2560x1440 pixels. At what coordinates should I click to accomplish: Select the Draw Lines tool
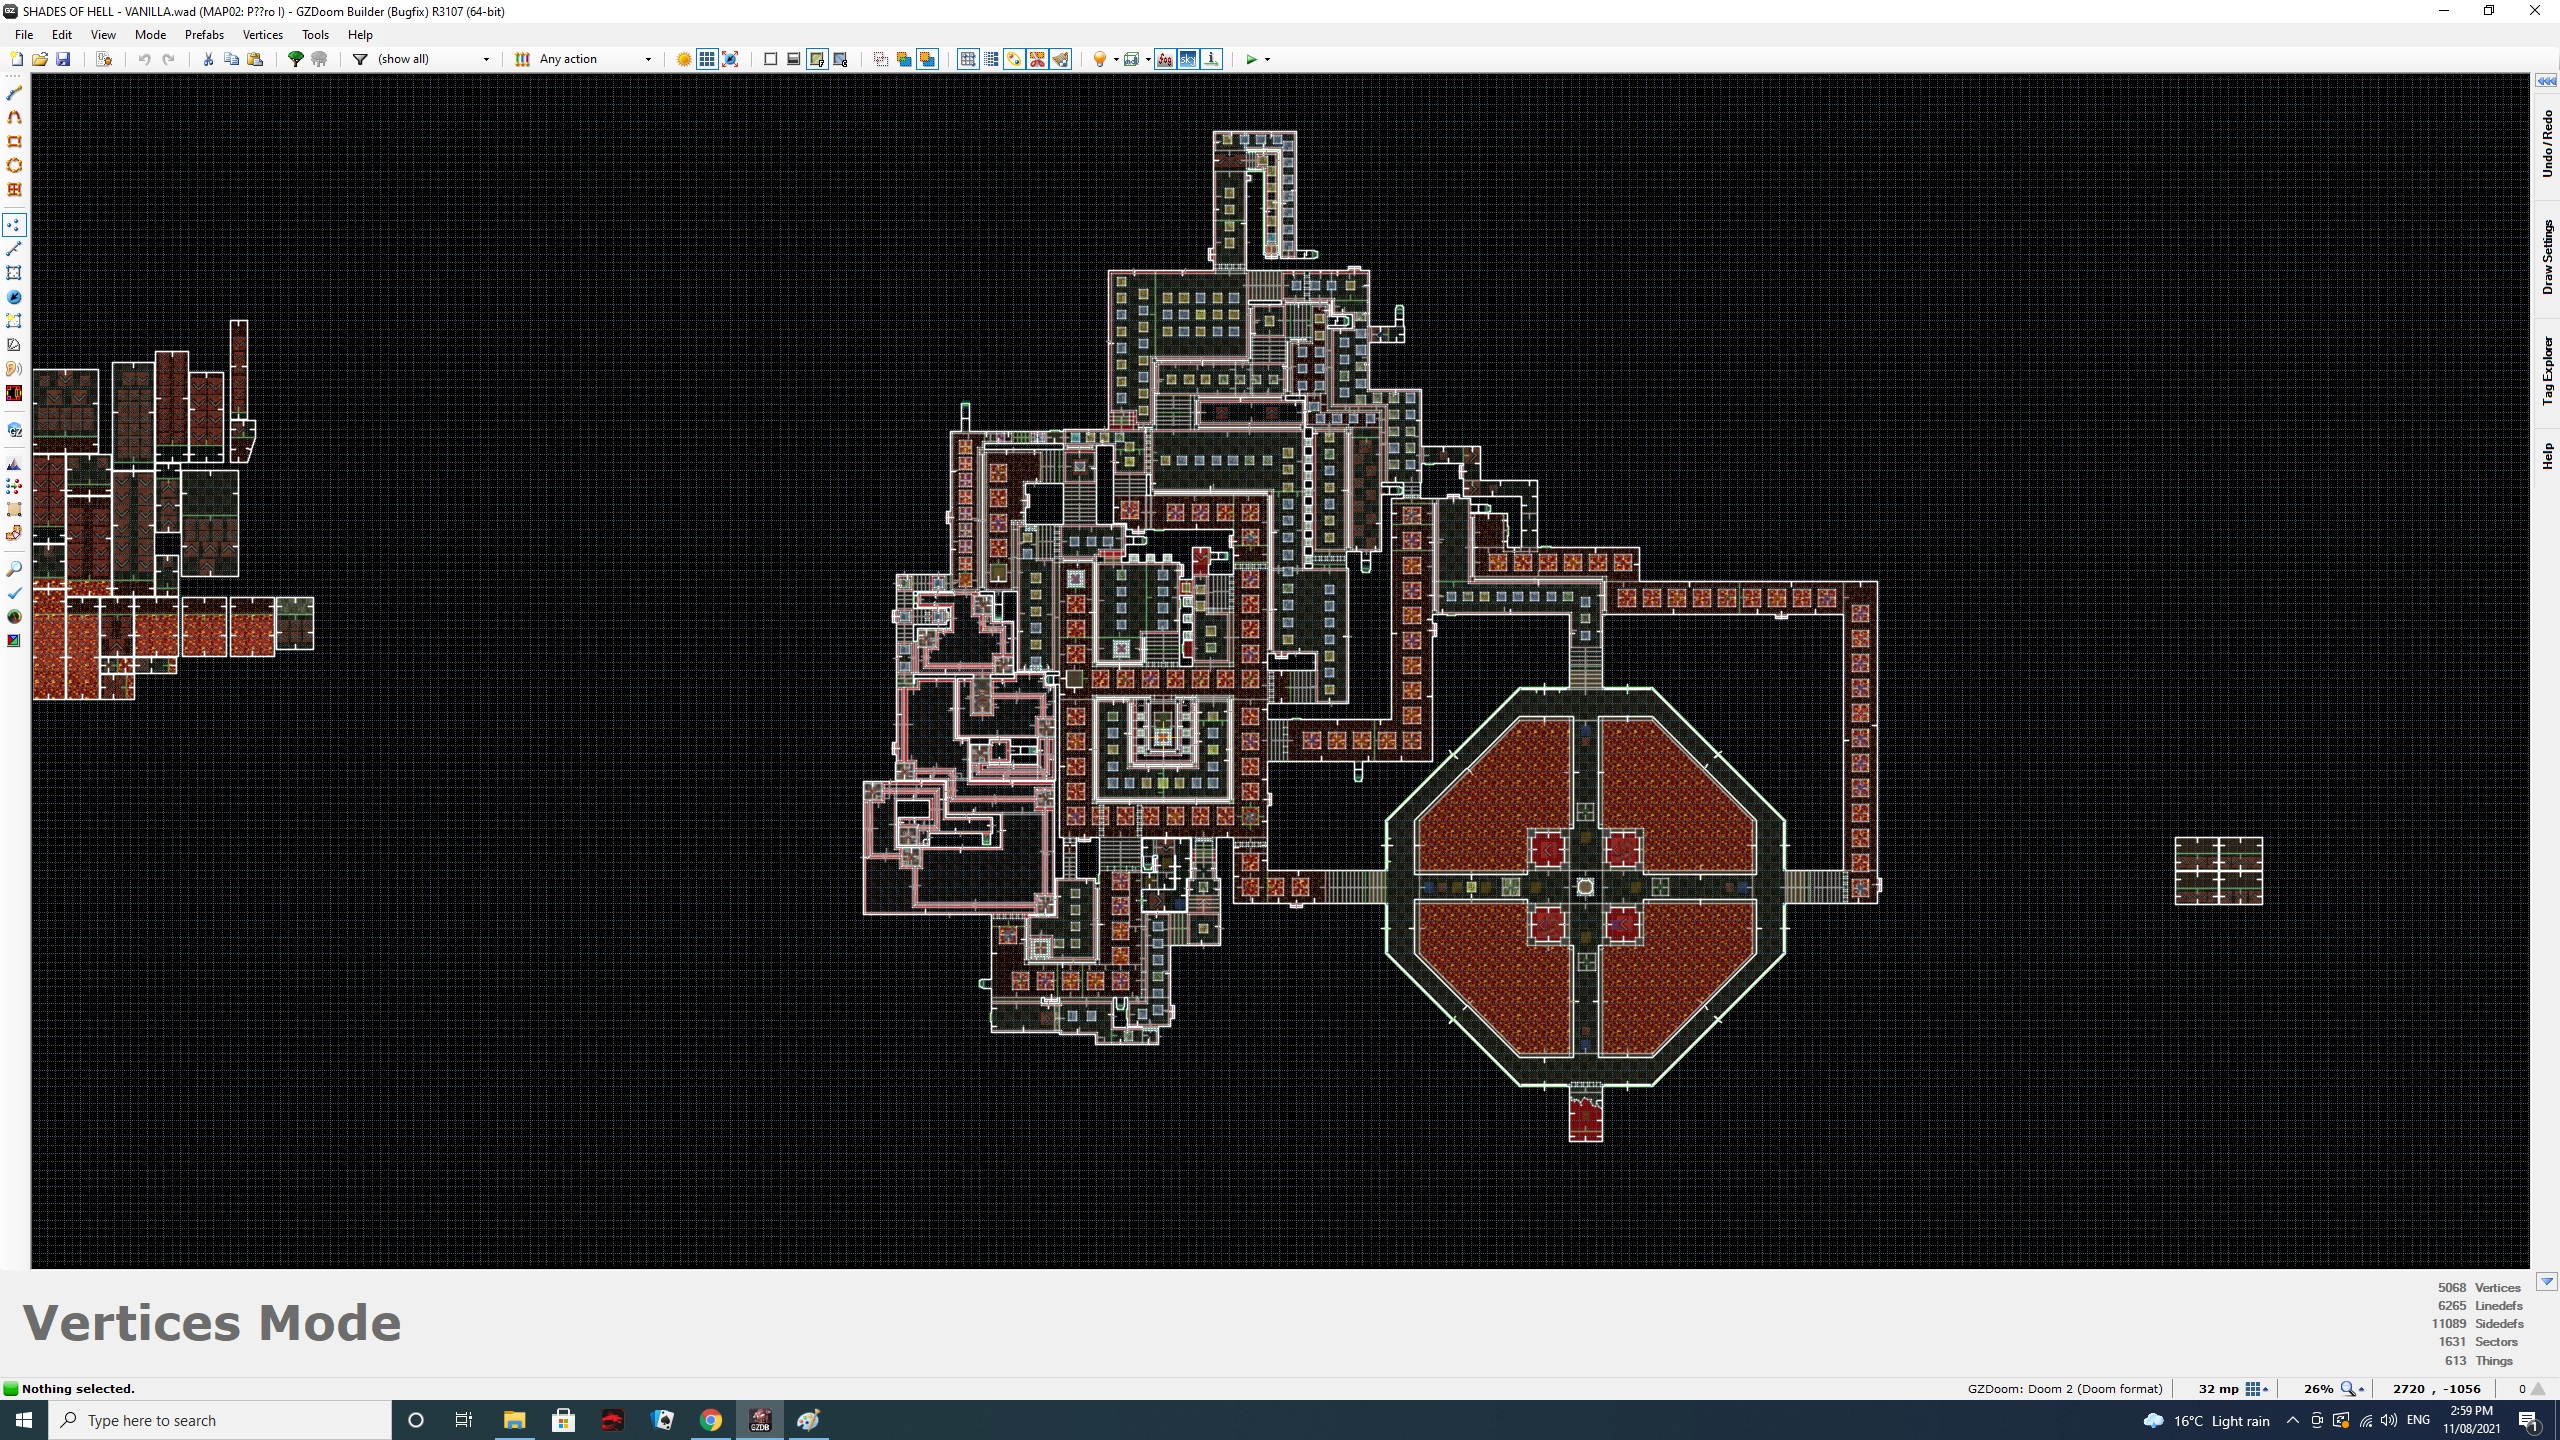click(14, 93)
